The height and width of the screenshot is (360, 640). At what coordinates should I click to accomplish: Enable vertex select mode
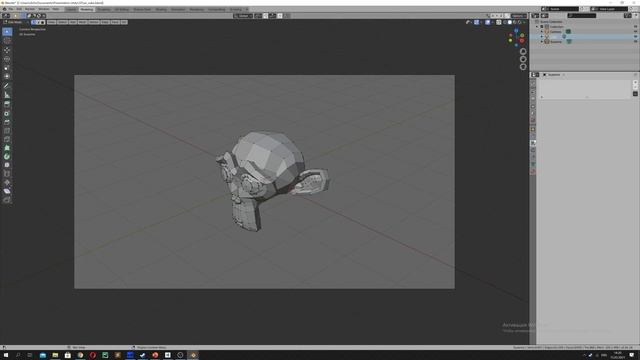pos(33,22)
